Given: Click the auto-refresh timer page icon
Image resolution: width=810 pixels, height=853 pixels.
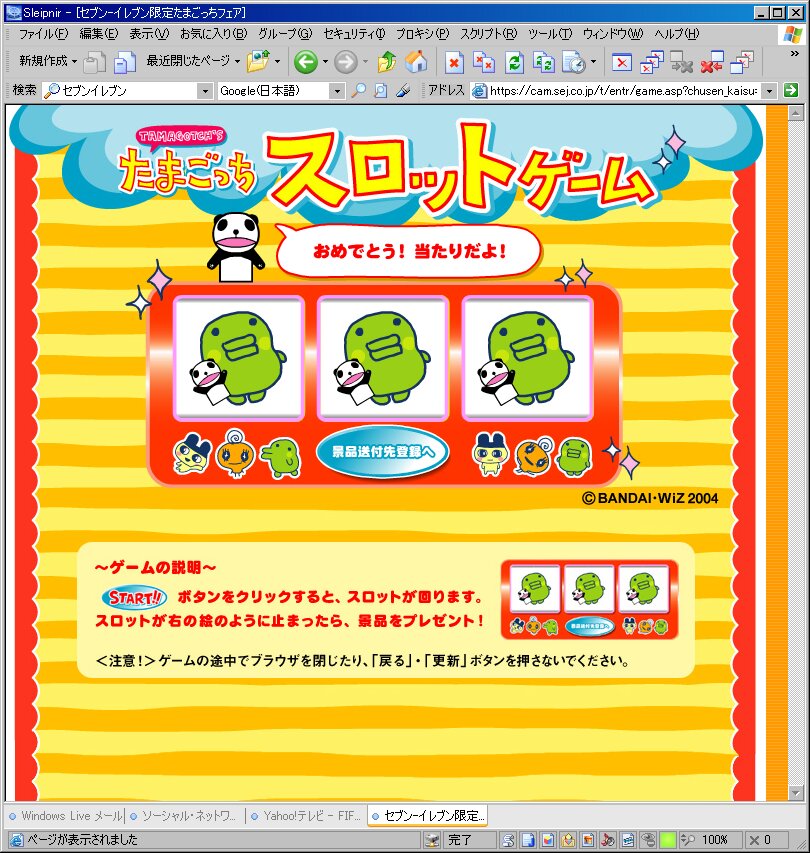Looking at the screenshot, I should [573, 63].
